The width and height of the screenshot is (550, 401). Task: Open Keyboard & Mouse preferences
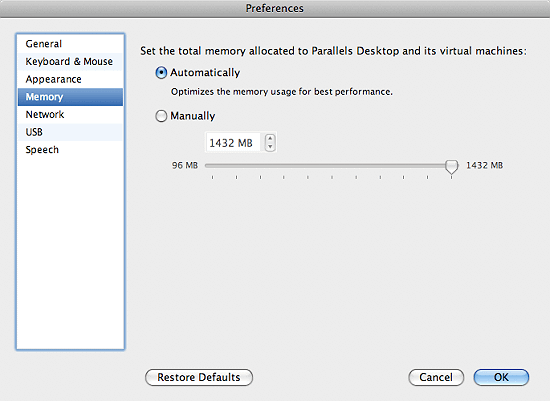[70, 61]
